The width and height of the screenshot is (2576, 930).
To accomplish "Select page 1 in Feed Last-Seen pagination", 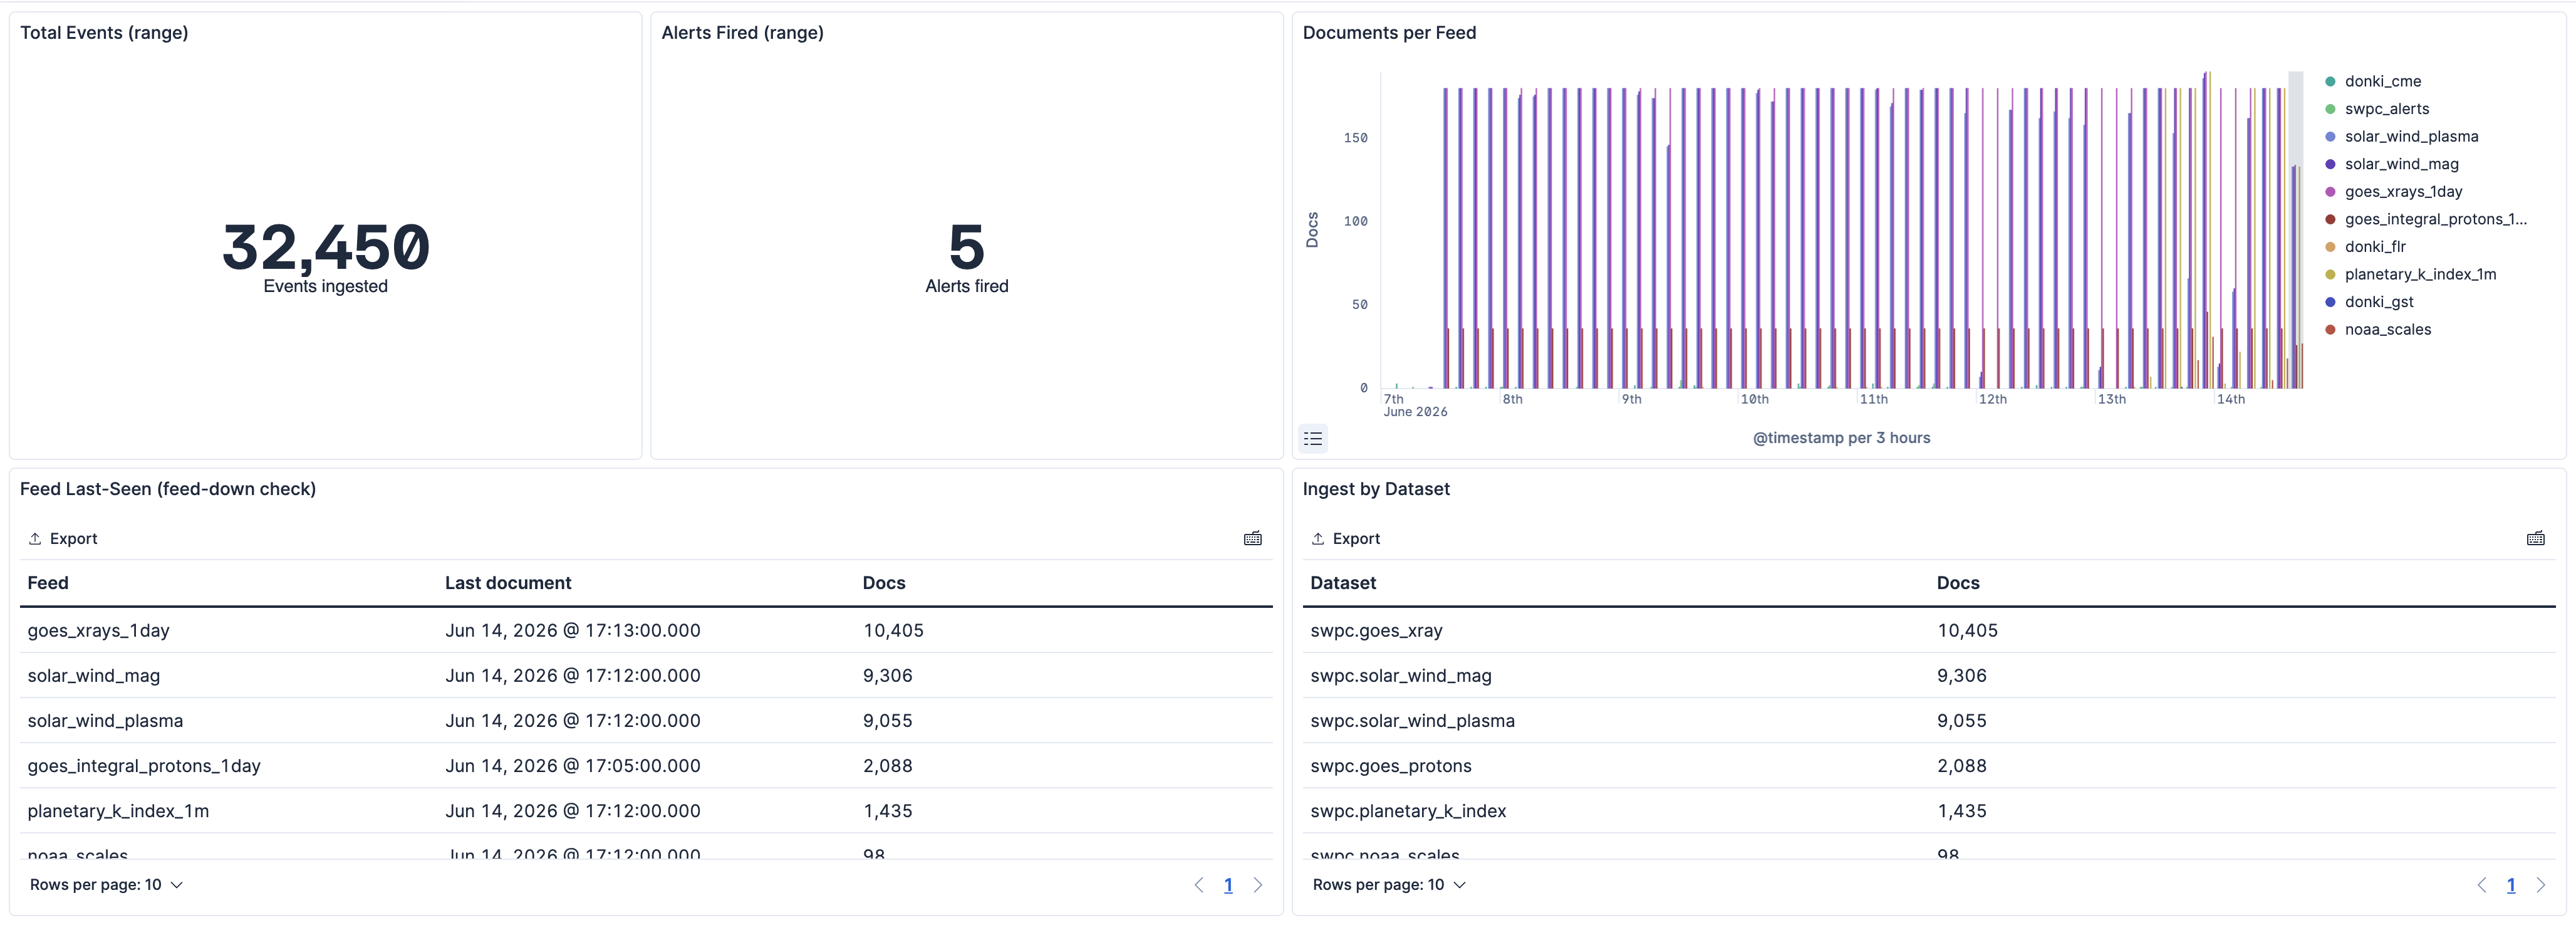I will [1228, 885].
